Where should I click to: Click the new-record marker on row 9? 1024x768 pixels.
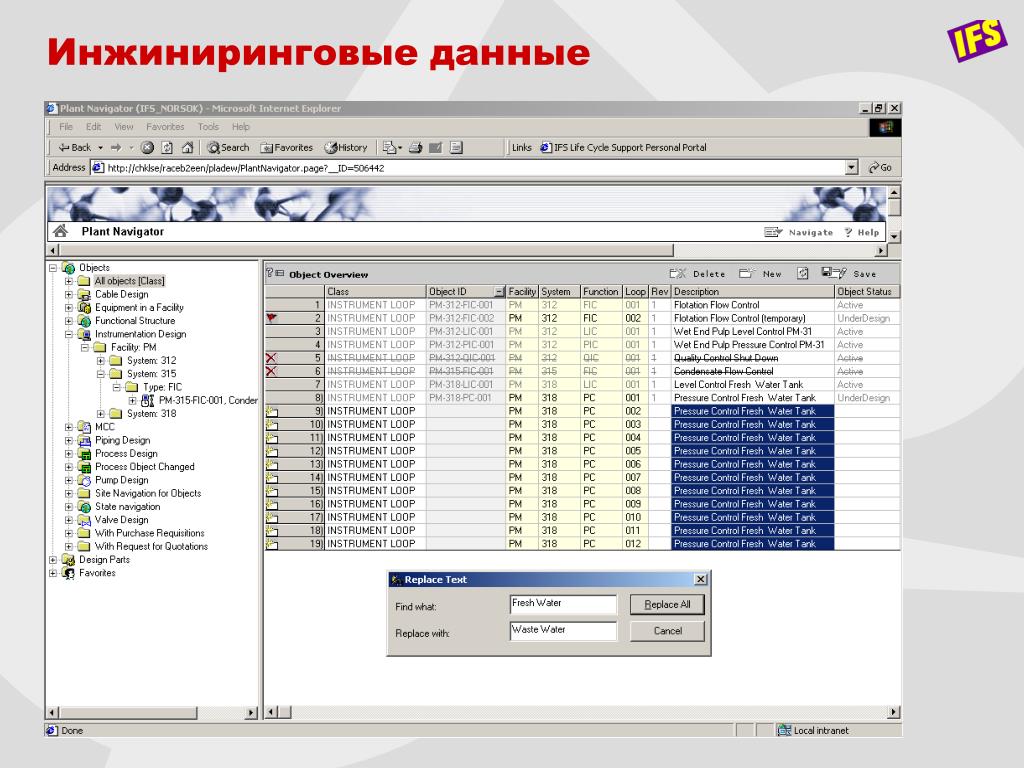click(x=272, y=411)
